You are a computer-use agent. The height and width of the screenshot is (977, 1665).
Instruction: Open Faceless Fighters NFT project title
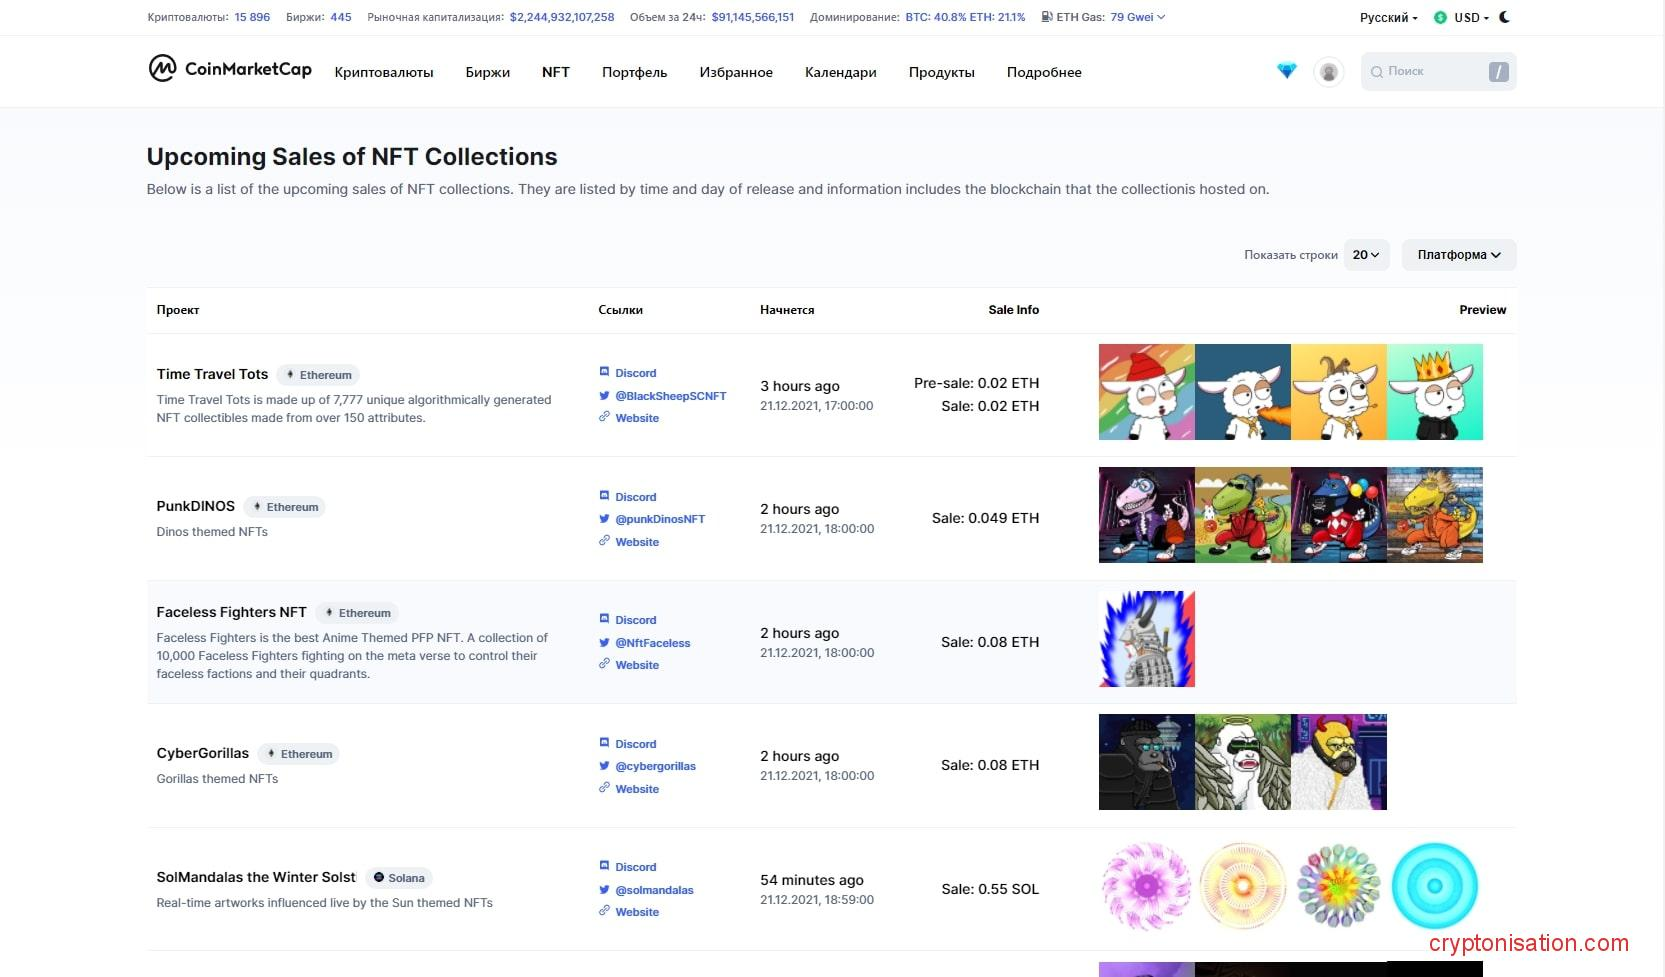231,612
